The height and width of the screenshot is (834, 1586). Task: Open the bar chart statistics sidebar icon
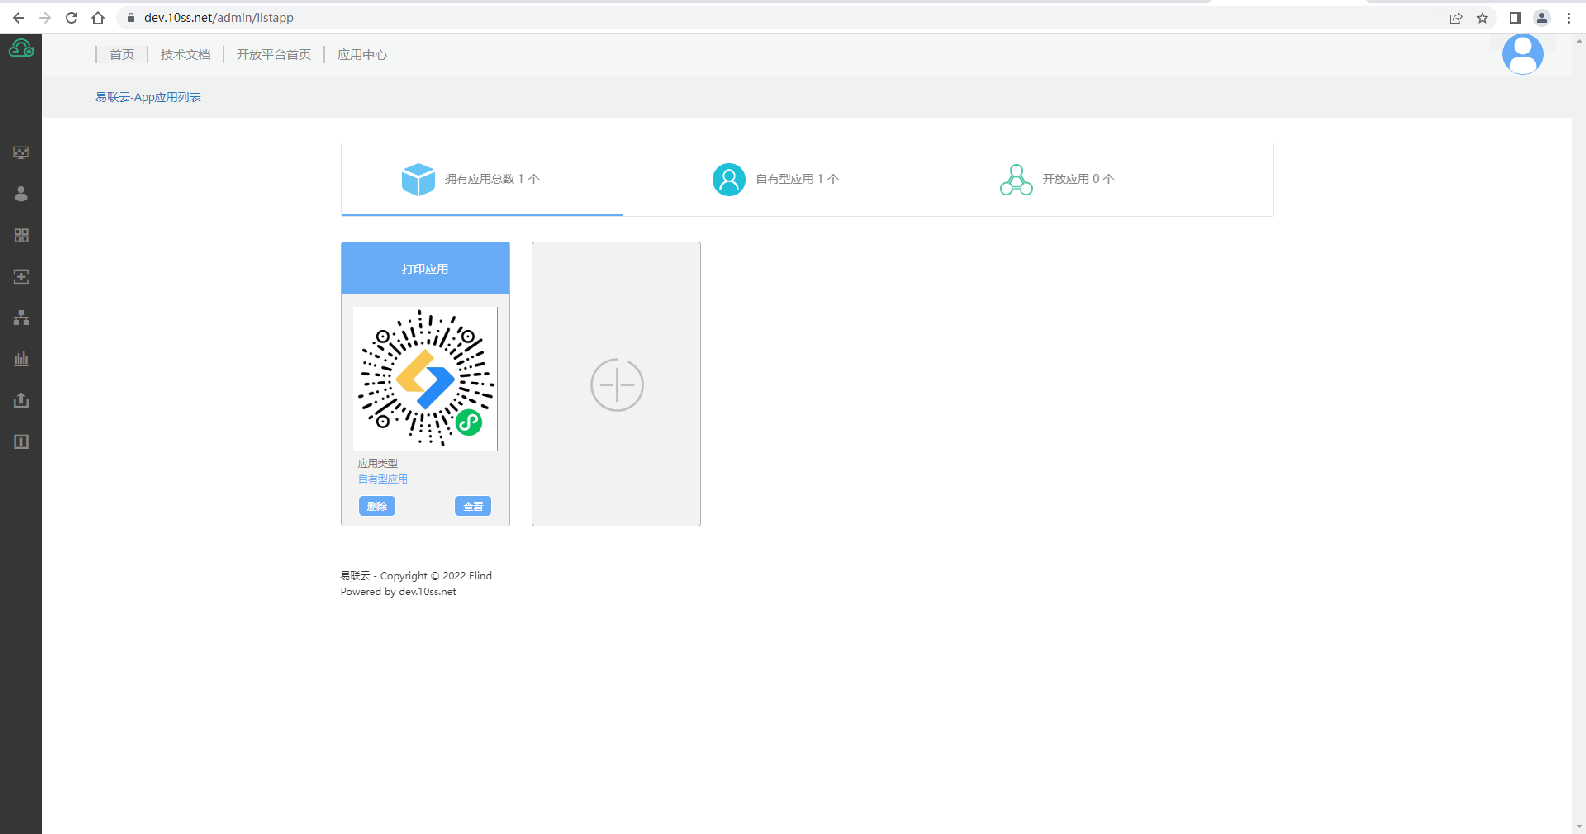[21, 359]
